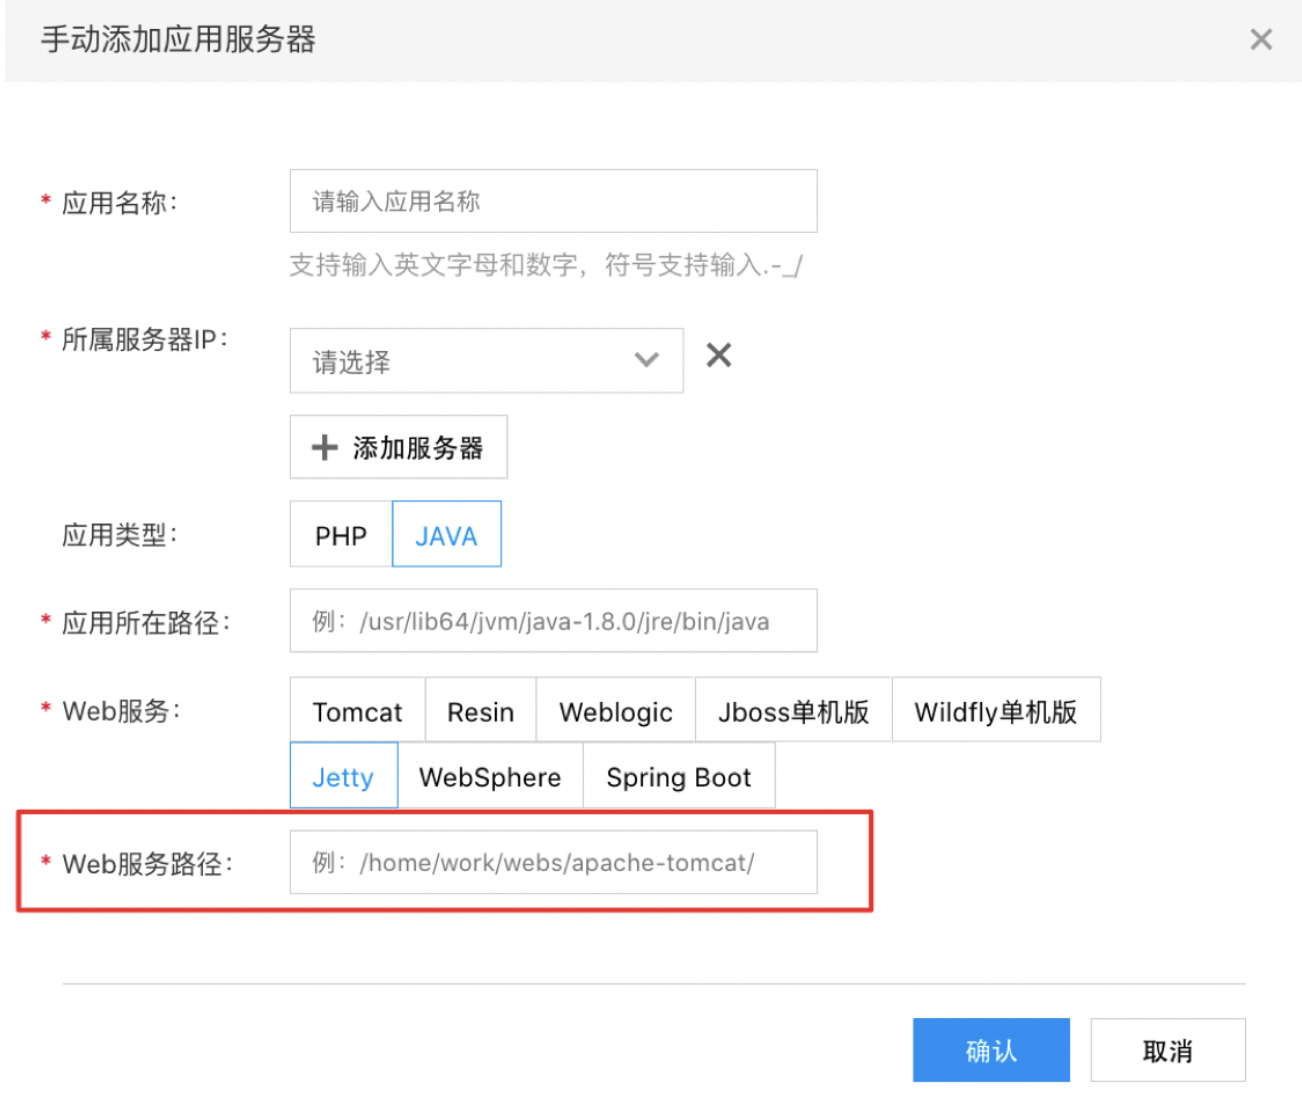1302x1102 pixels.
Task: Close the dialog with the top-right X
Action: (x=1261, y=39)
